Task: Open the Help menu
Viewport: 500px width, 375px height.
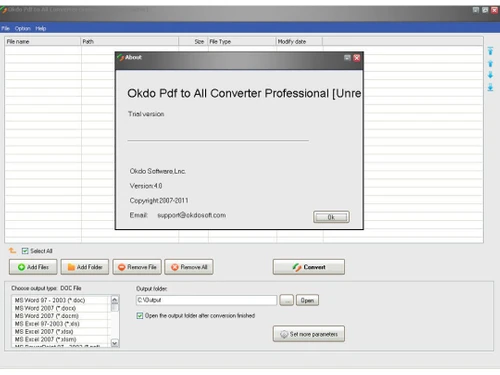Action: pos(41,28)
